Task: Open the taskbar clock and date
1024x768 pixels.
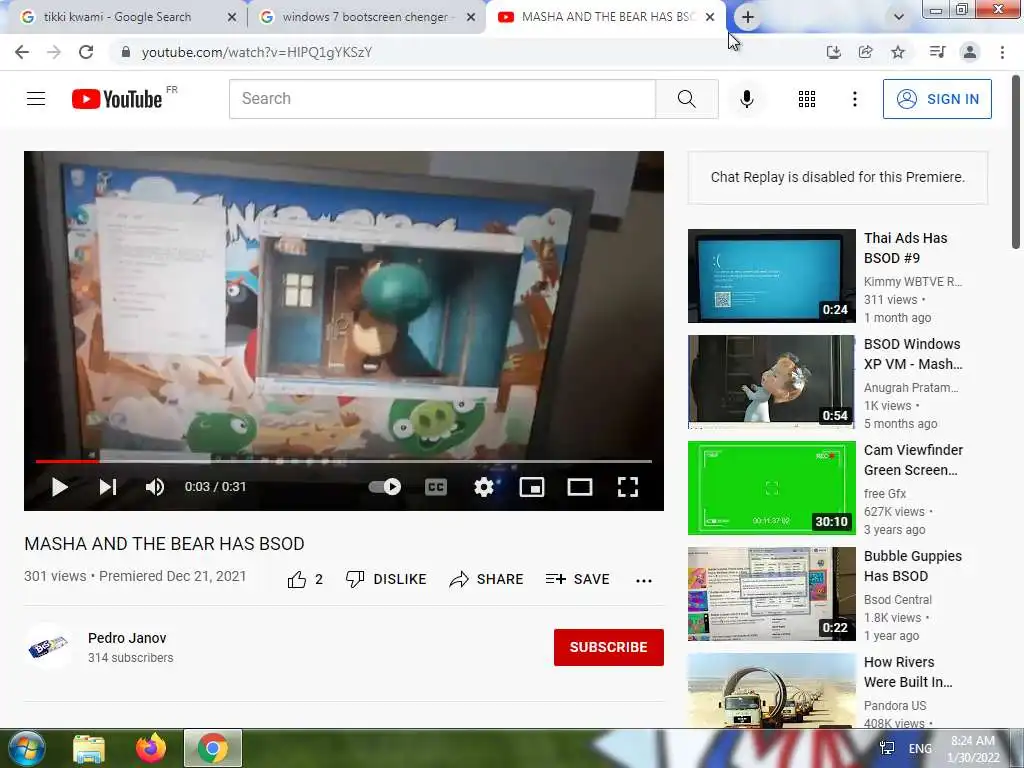Action: 973,749
